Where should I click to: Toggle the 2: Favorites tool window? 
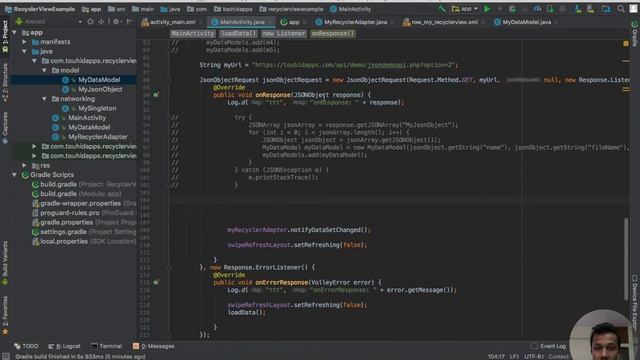pos(5,315)
